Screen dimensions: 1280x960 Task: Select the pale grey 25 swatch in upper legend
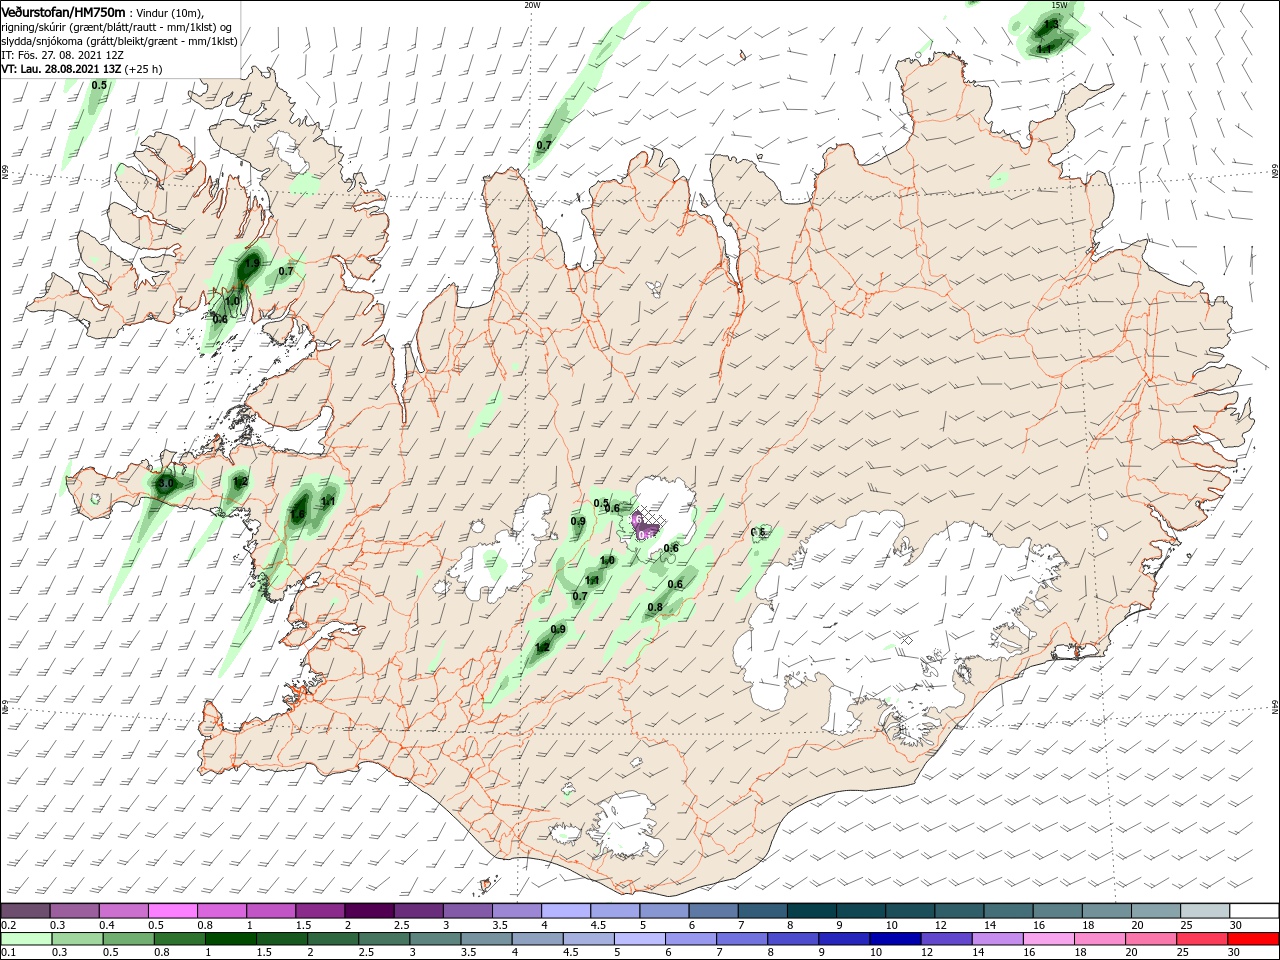pos(1206,910)
